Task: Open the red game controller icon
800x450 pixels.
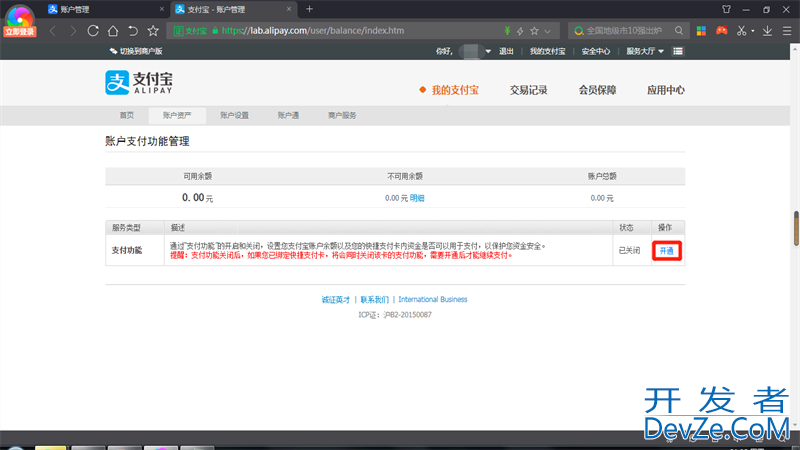Action: click(721, 31)
